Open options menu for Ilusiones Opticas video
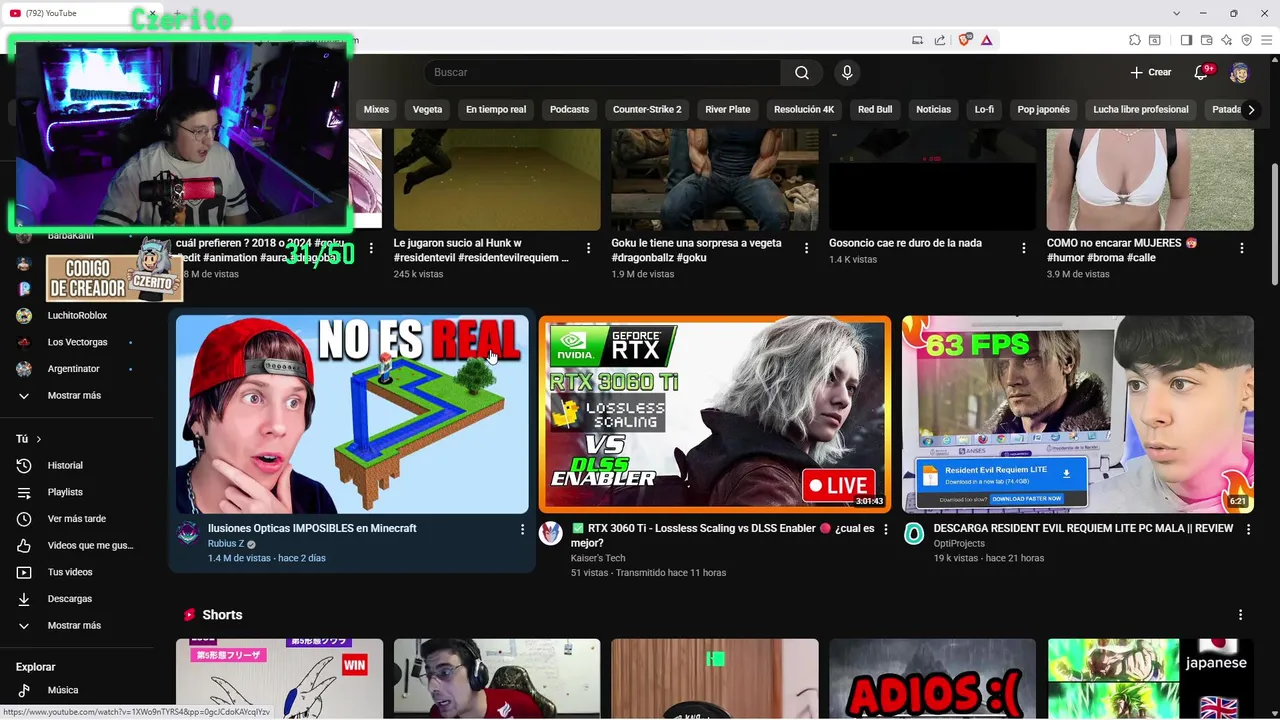Viewport: 1280px width, 720px height. click(522, 529)
